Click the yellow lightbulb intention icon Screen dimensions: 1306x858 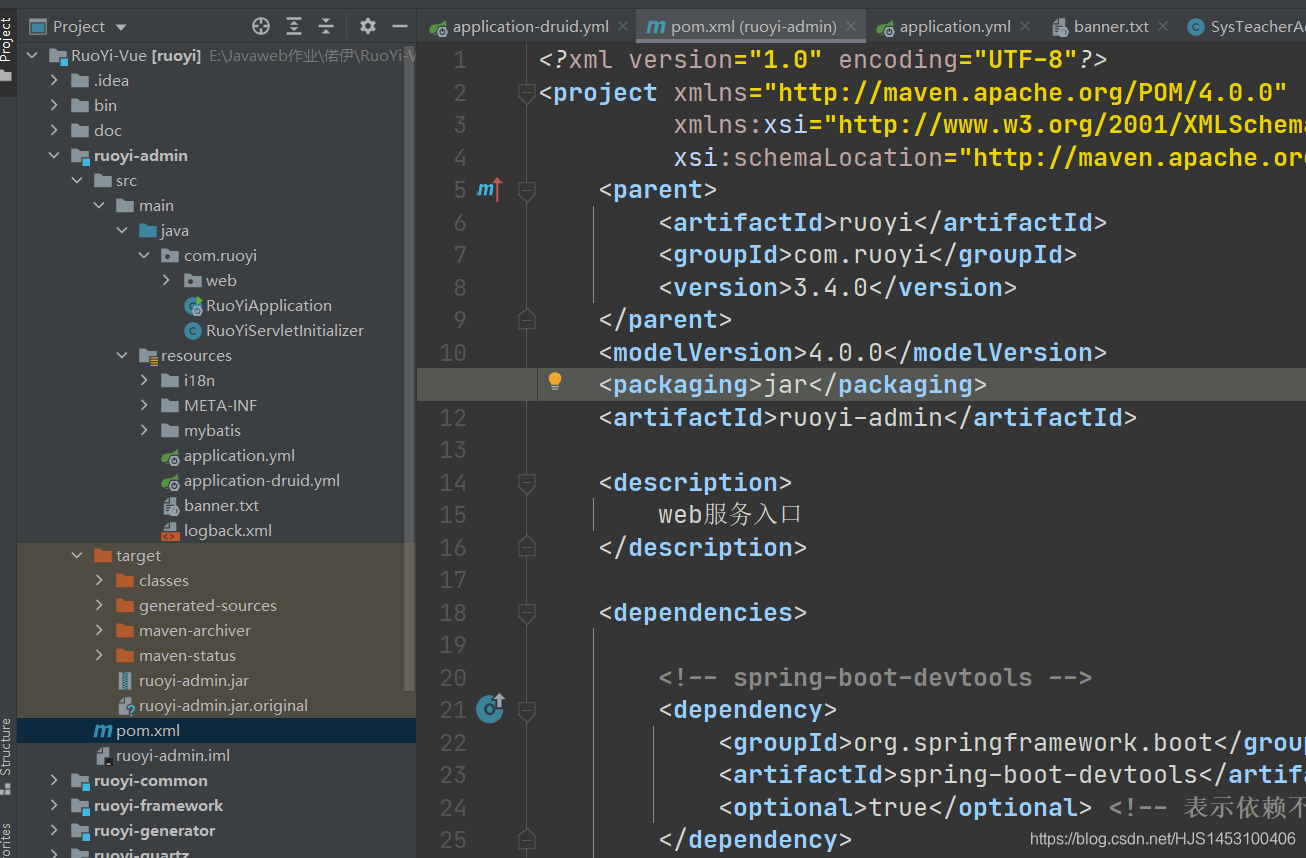click(x=555, y=381)
